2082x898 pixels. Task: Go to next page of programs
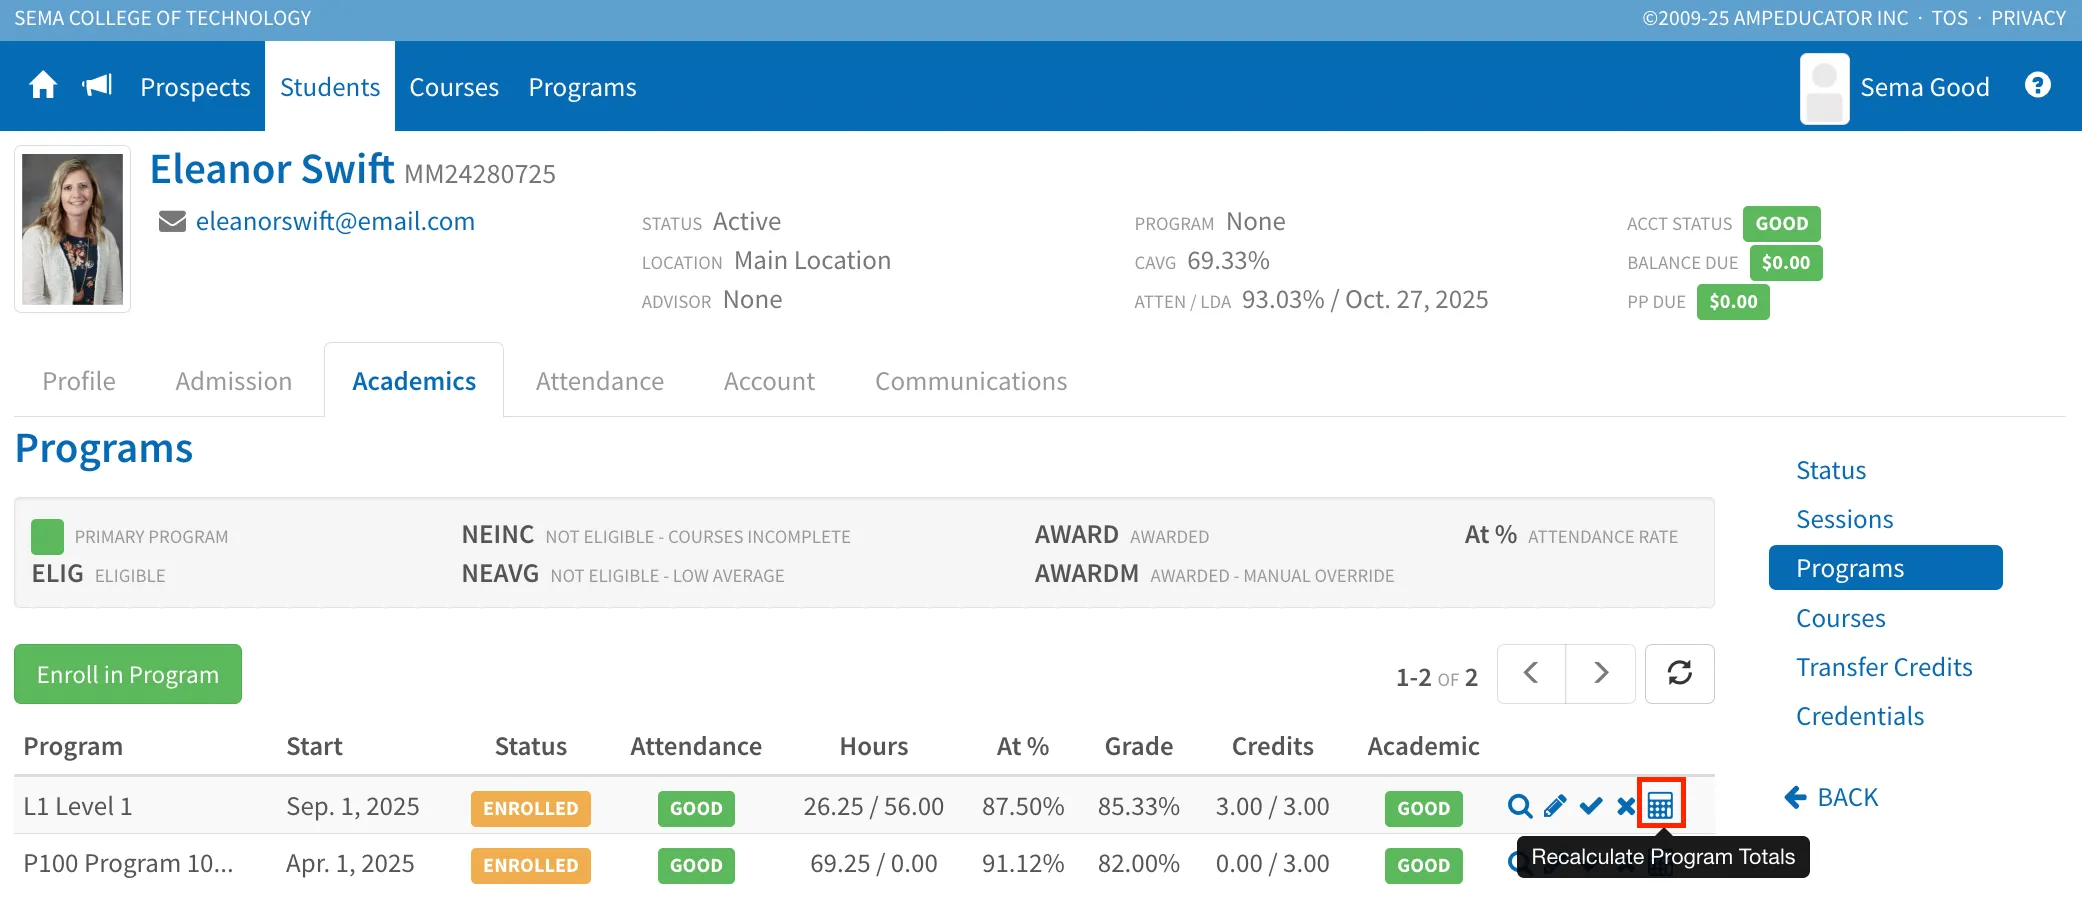(1600, 673)
